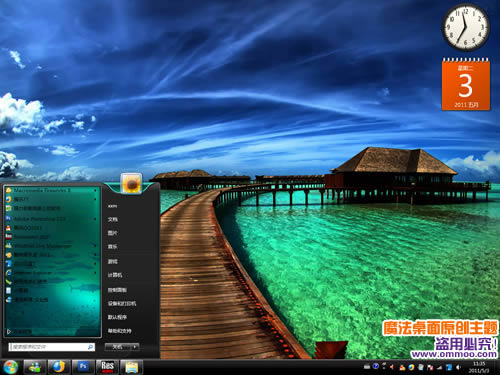Viewport: 500px width, 375px height.
Task: Open 音乐 (Music) in Start menu
Action: point(113,247)
